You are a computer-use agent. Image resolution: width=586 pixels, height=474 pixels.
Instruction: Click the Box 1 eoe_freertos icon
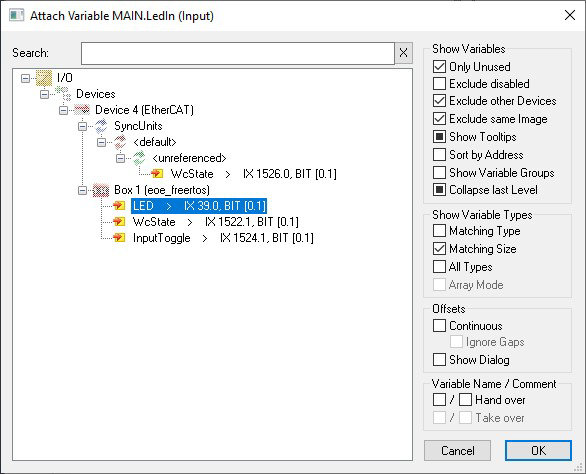(x=101, y=190)
